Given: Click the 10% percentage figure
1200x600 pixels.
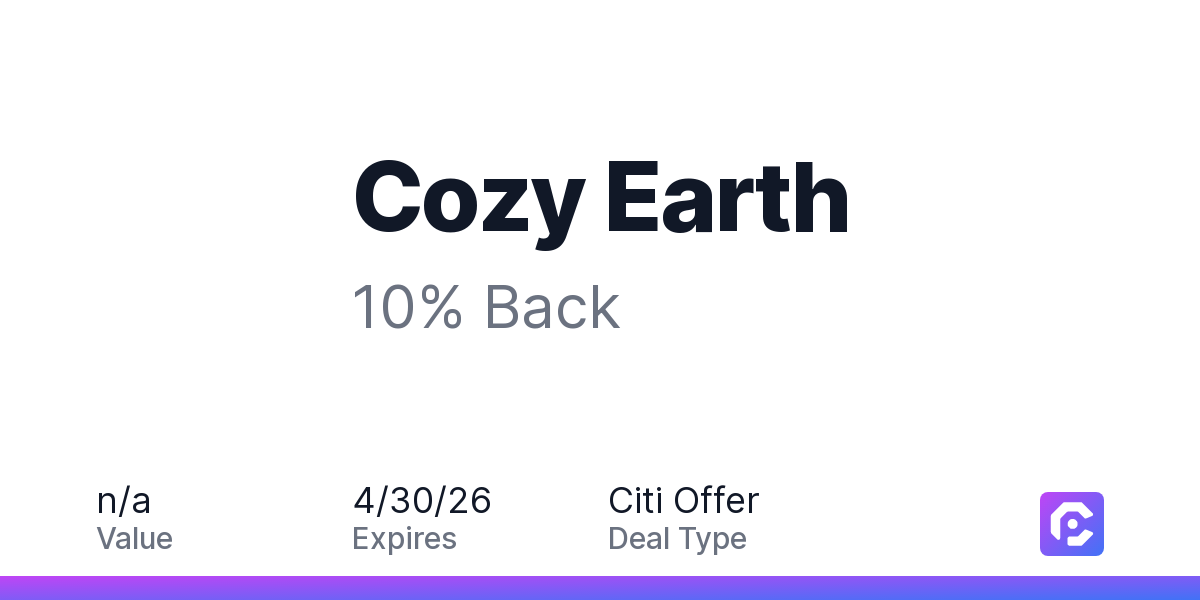Looking at the screenshot, I should coord(407,308).
